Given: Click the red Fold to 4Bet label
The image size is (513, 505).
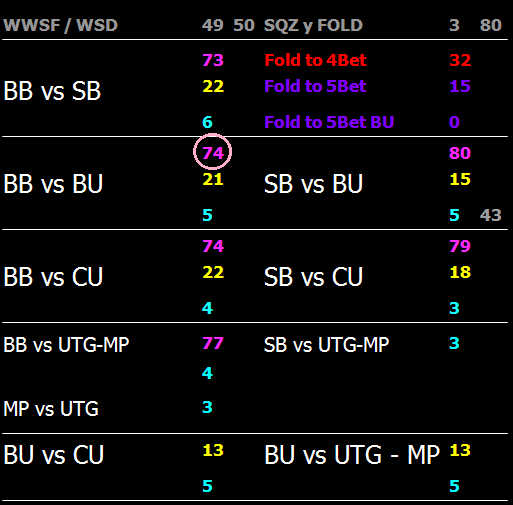Looking at the screenshot, I should pyautogui.click(x=315, y=60).
